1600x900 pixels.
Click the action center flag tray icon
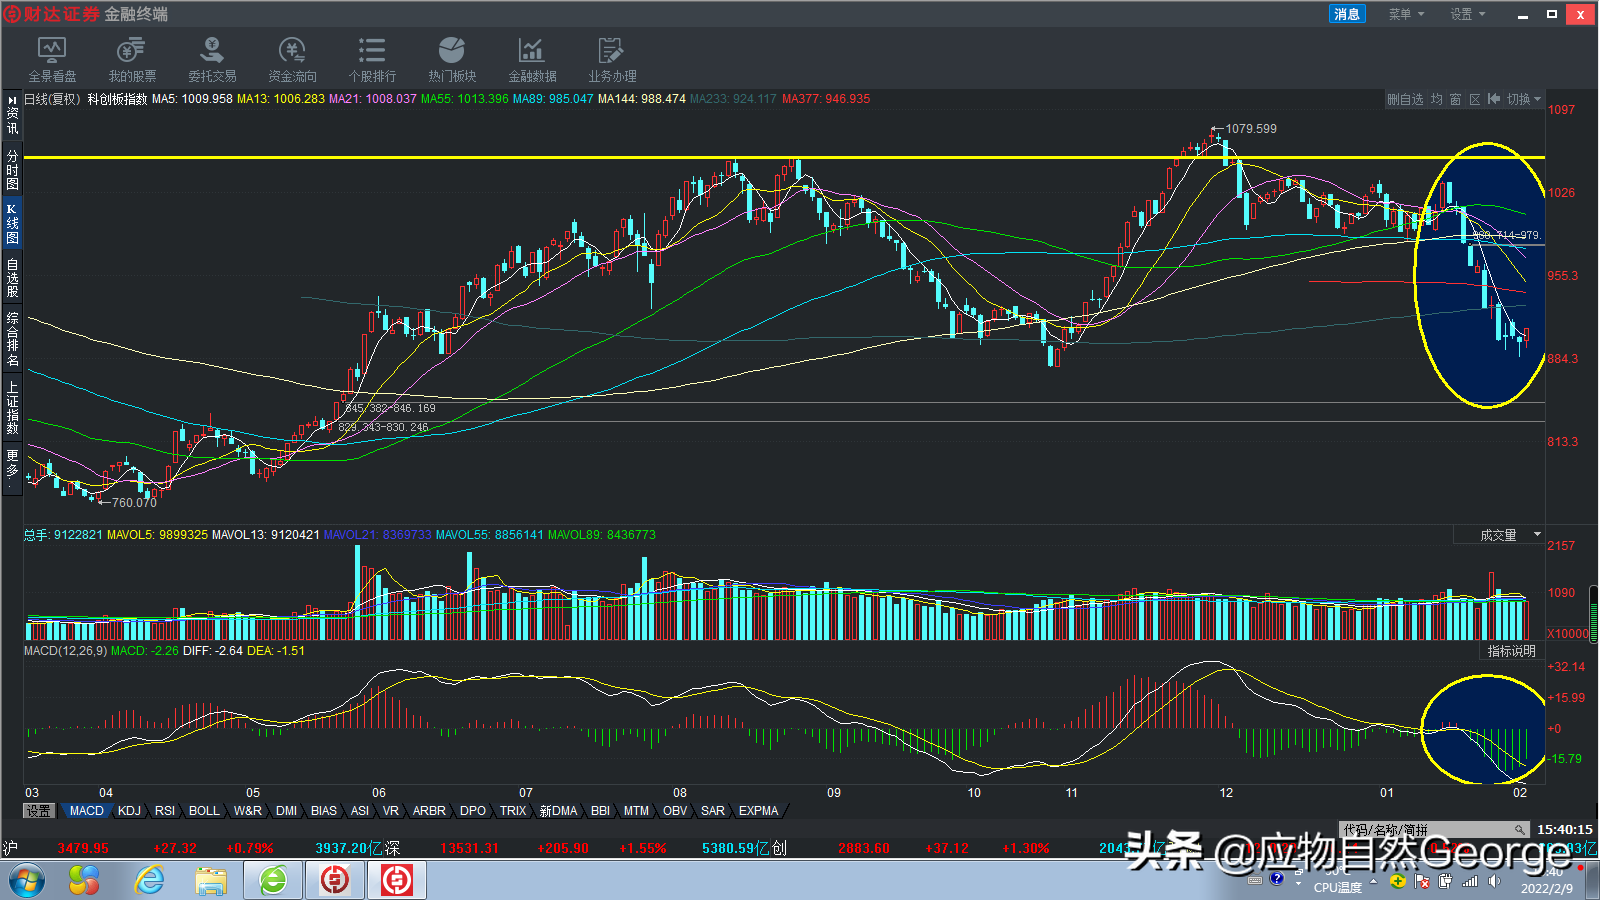1422,881
